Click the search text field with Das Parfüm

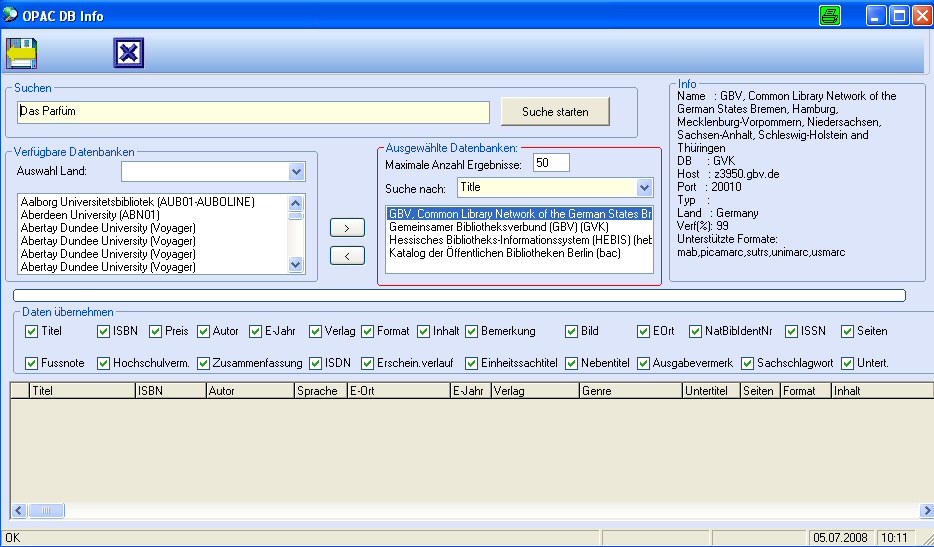pos(254,112)
